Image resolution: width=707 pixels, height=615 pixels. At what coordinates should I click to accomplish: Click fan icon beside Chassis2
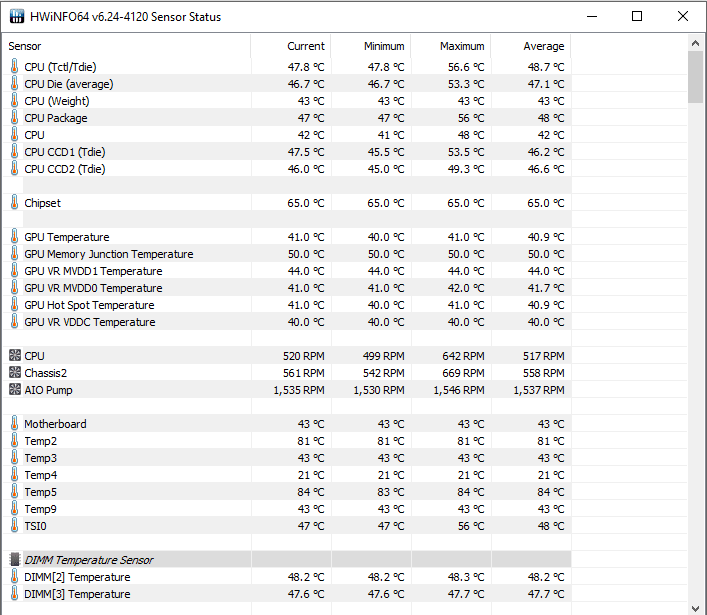(x=15, y=372)
